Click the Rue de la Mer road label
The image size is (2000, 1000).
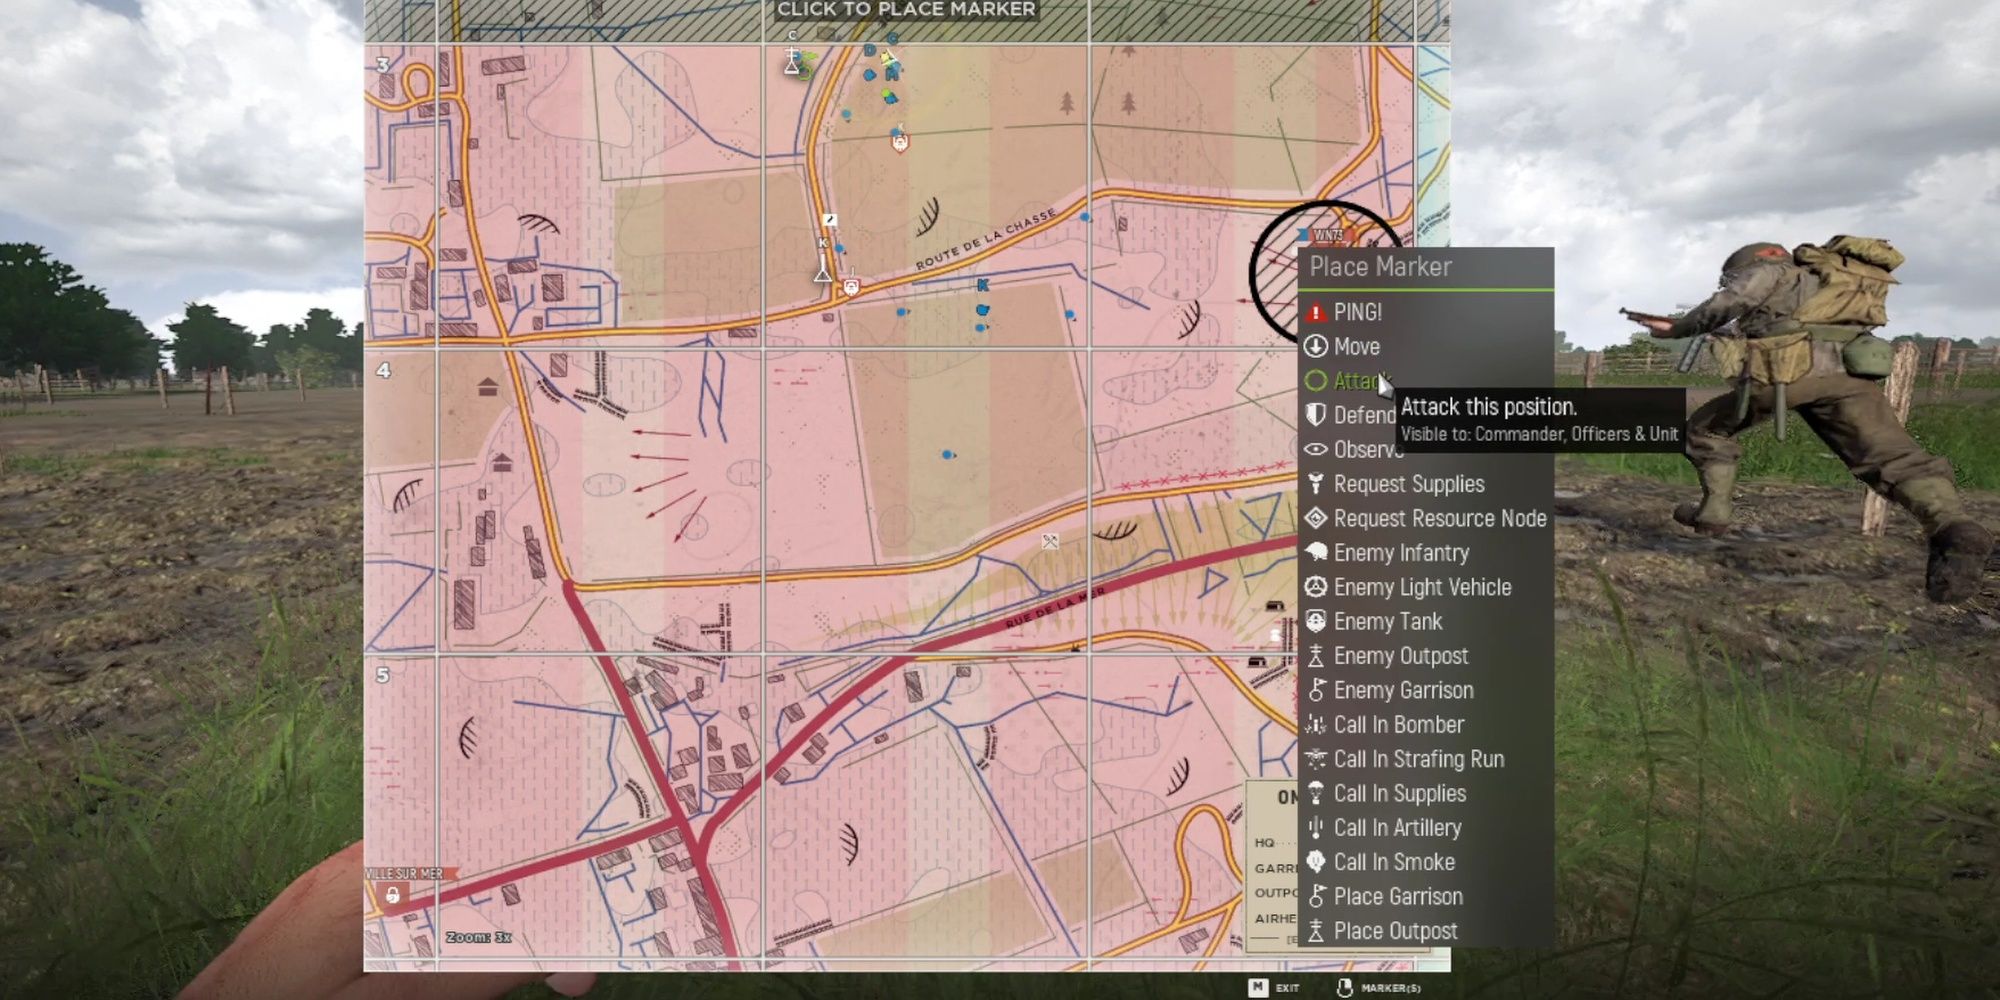(1055, 608)
